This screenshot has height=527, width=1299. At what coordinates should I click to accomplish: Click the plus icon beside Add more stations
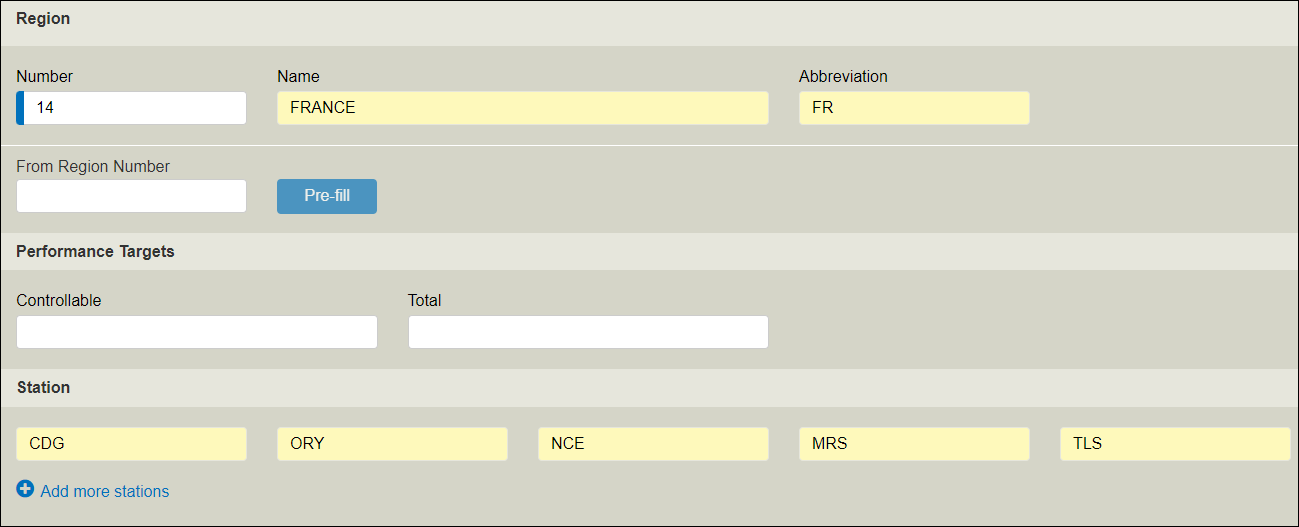tap(25, 490)
